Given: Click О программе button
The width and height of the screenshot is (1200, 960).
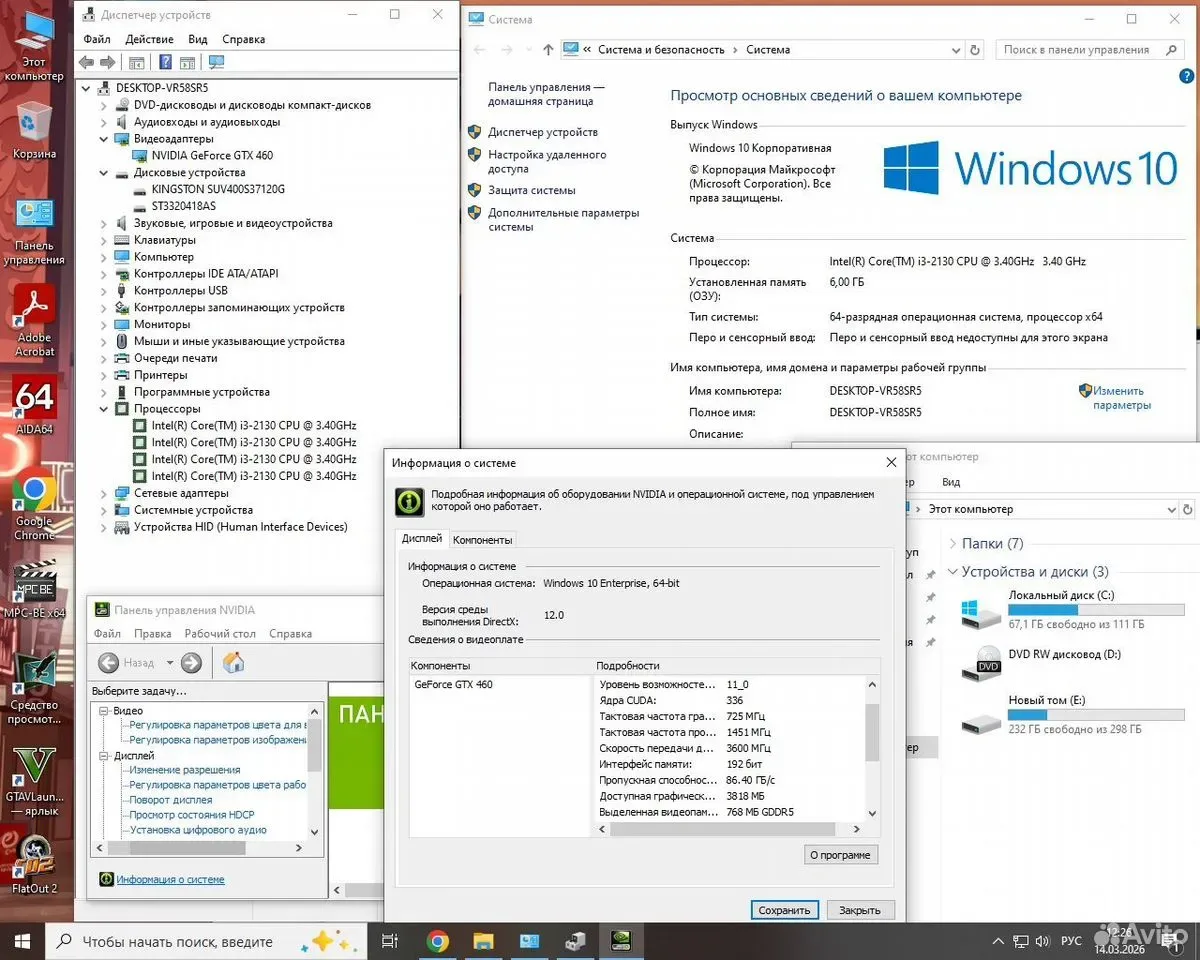Looking at the screenshot, I should pos(842,855).
